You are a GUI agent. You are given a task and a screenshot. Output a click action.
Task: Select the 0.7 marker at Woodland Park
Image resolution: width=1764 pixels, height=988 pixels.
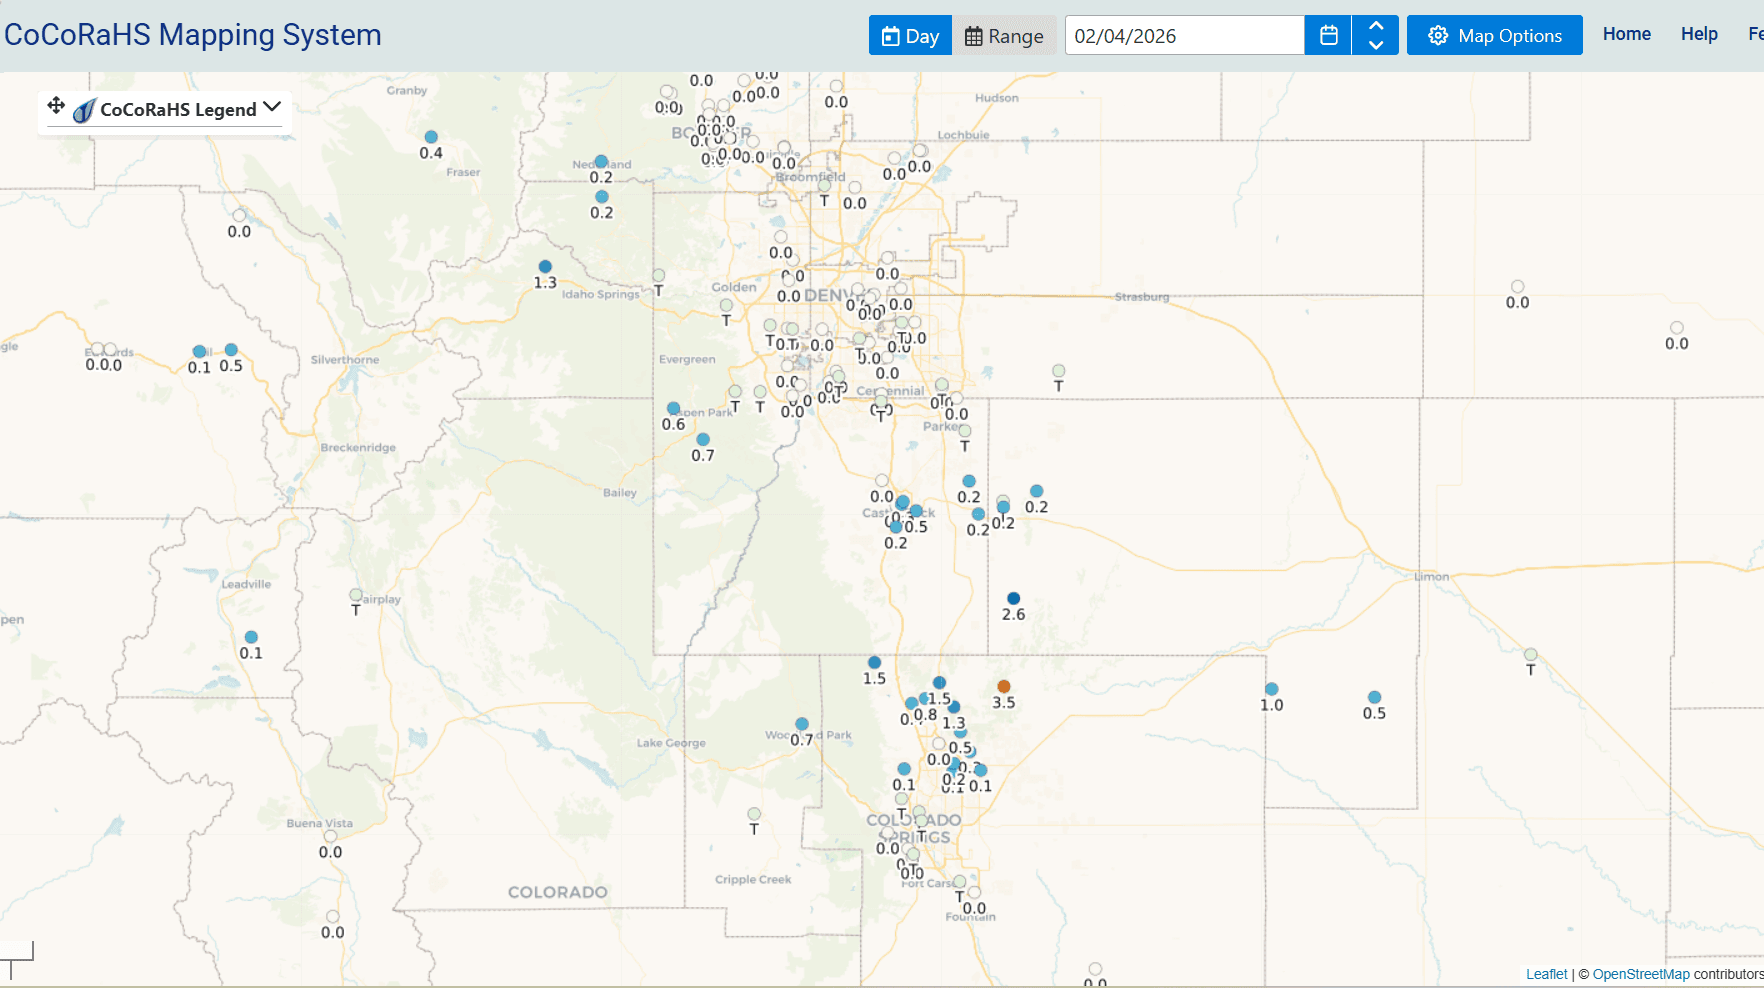click(x=802, y=724)
